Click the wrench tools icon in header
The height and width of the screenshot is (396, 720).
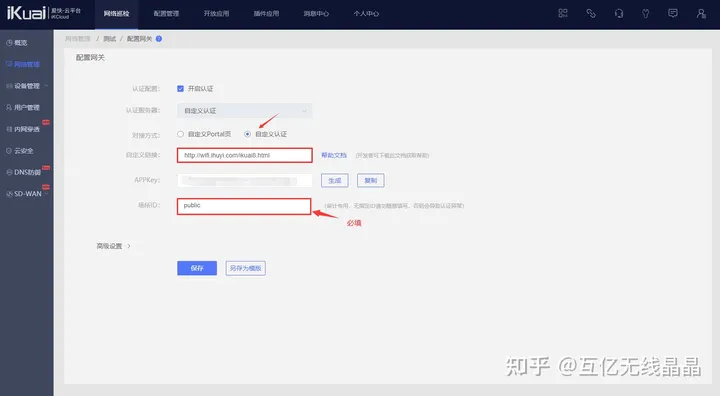pyautogui.click(x=646, y=13)
